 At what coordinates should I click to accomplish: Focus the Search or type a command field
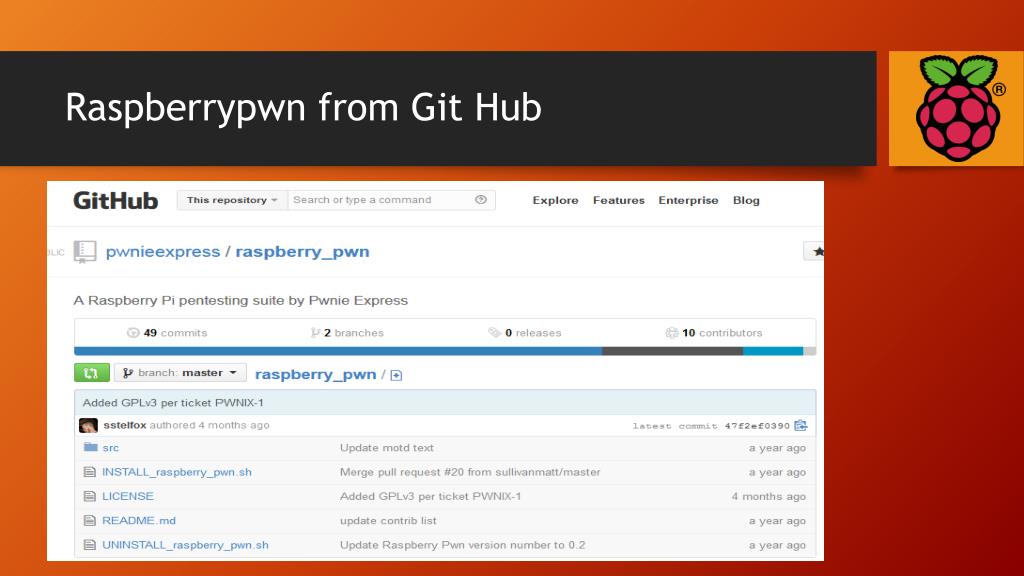[382, 200]
